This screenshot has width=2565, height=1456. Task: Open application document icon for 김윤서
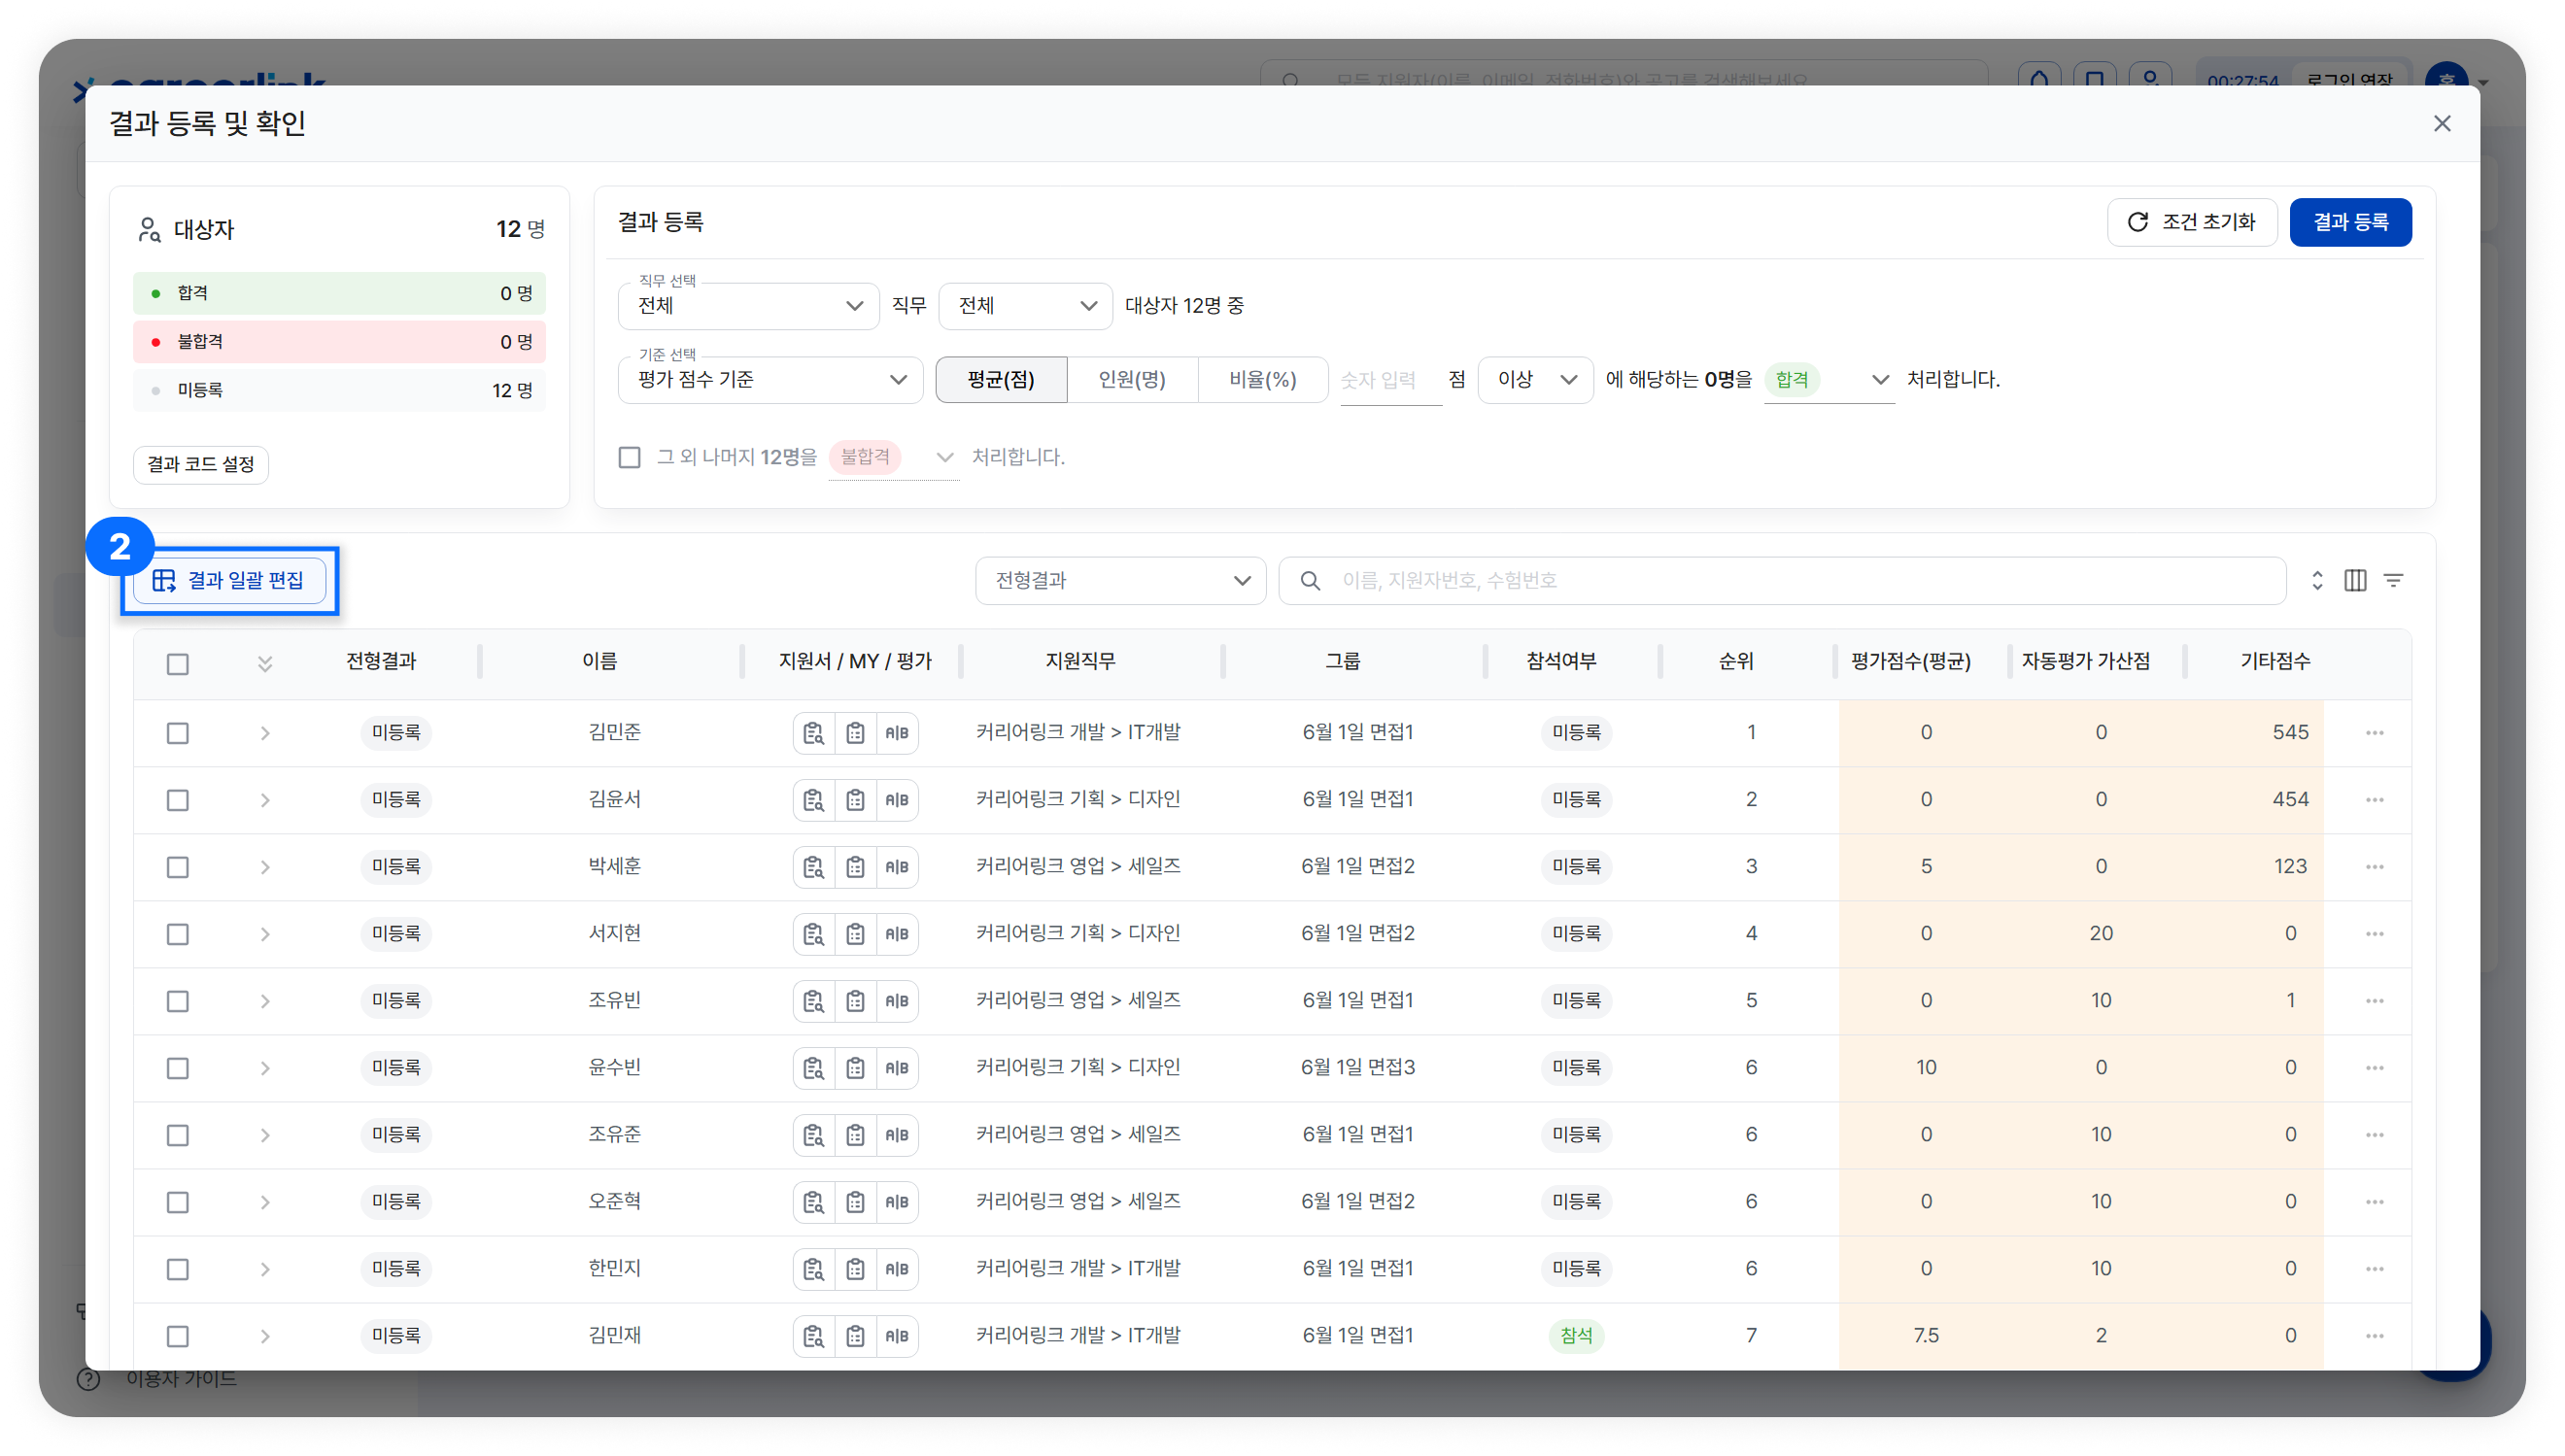tap(813, 800)
